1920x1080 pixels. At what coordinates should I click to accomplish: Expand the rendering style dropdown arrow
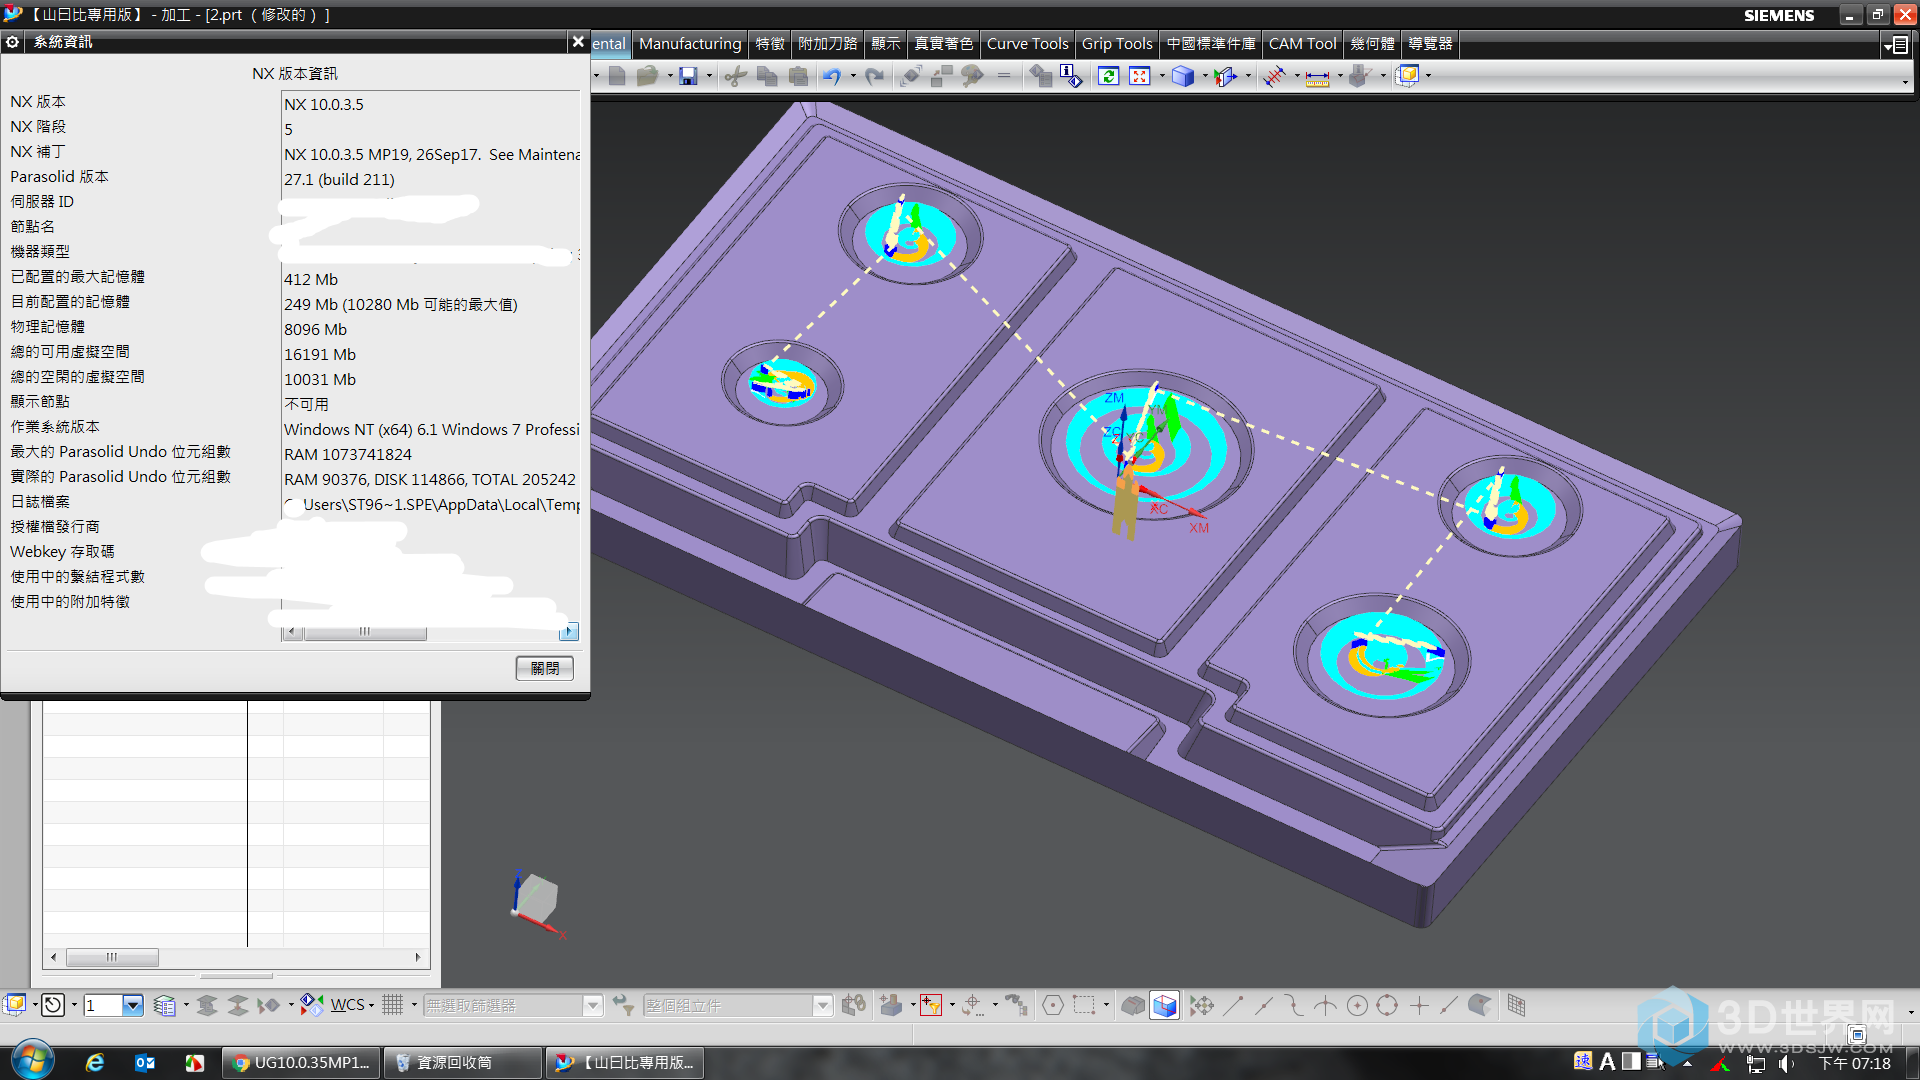pos(1205,76)
